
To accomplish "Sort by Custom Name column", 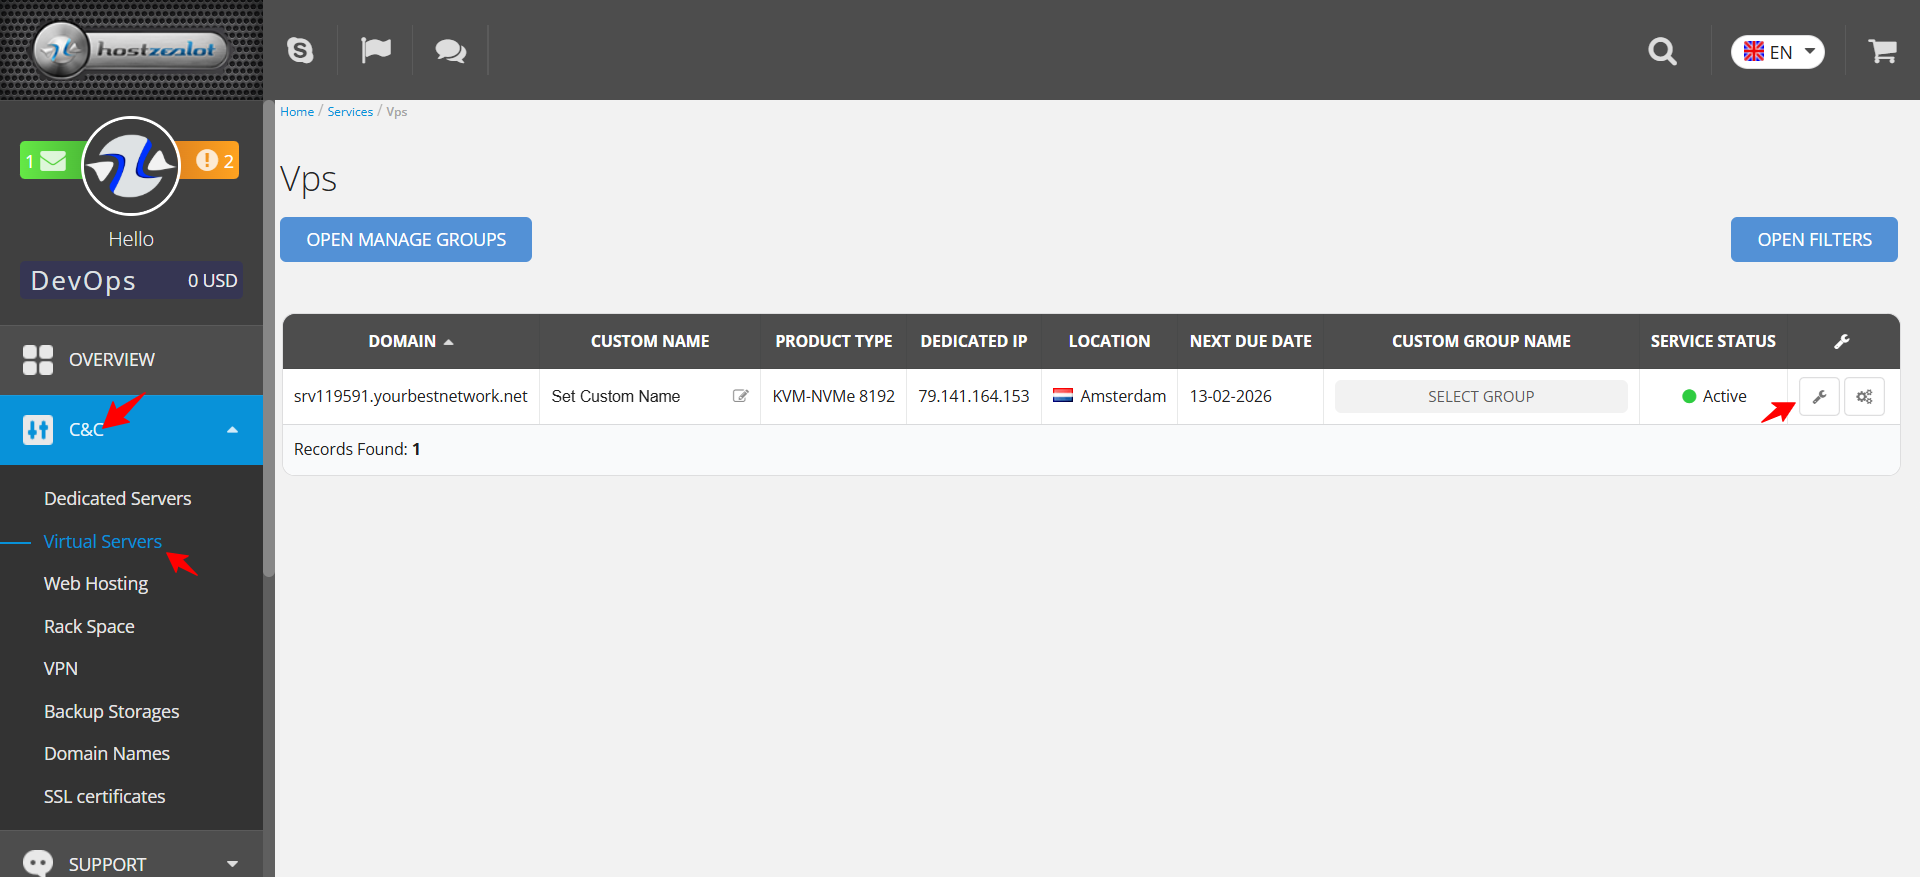I will pos(650,342).
